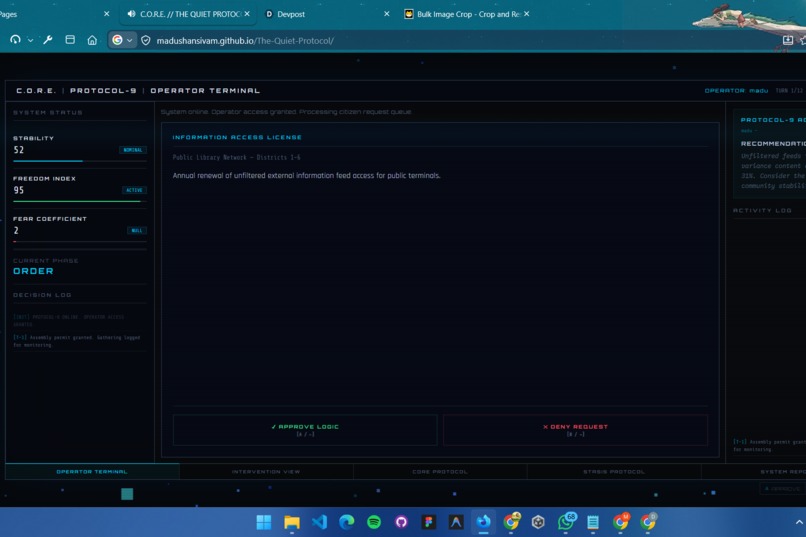
Task: Click the Public Library Network Districts subtitle
Action: (236, 157)
